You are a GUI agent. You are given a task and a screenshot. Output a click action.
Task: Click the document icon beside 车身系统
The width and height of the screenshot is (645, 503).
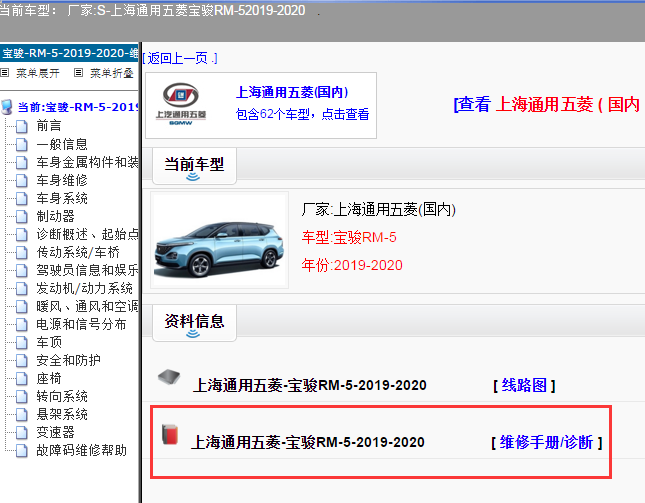(x=22, y=198)
